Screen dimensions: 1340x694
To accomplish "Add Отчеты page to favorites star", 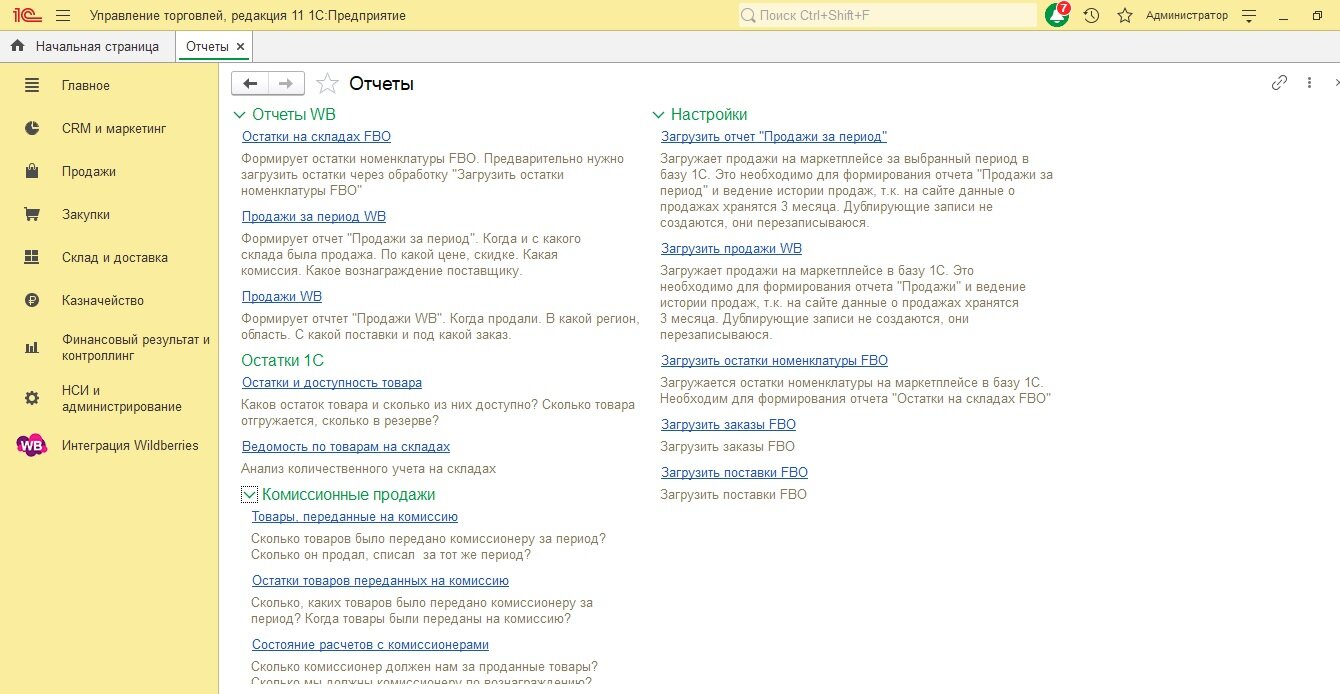I will pos(327,84).
